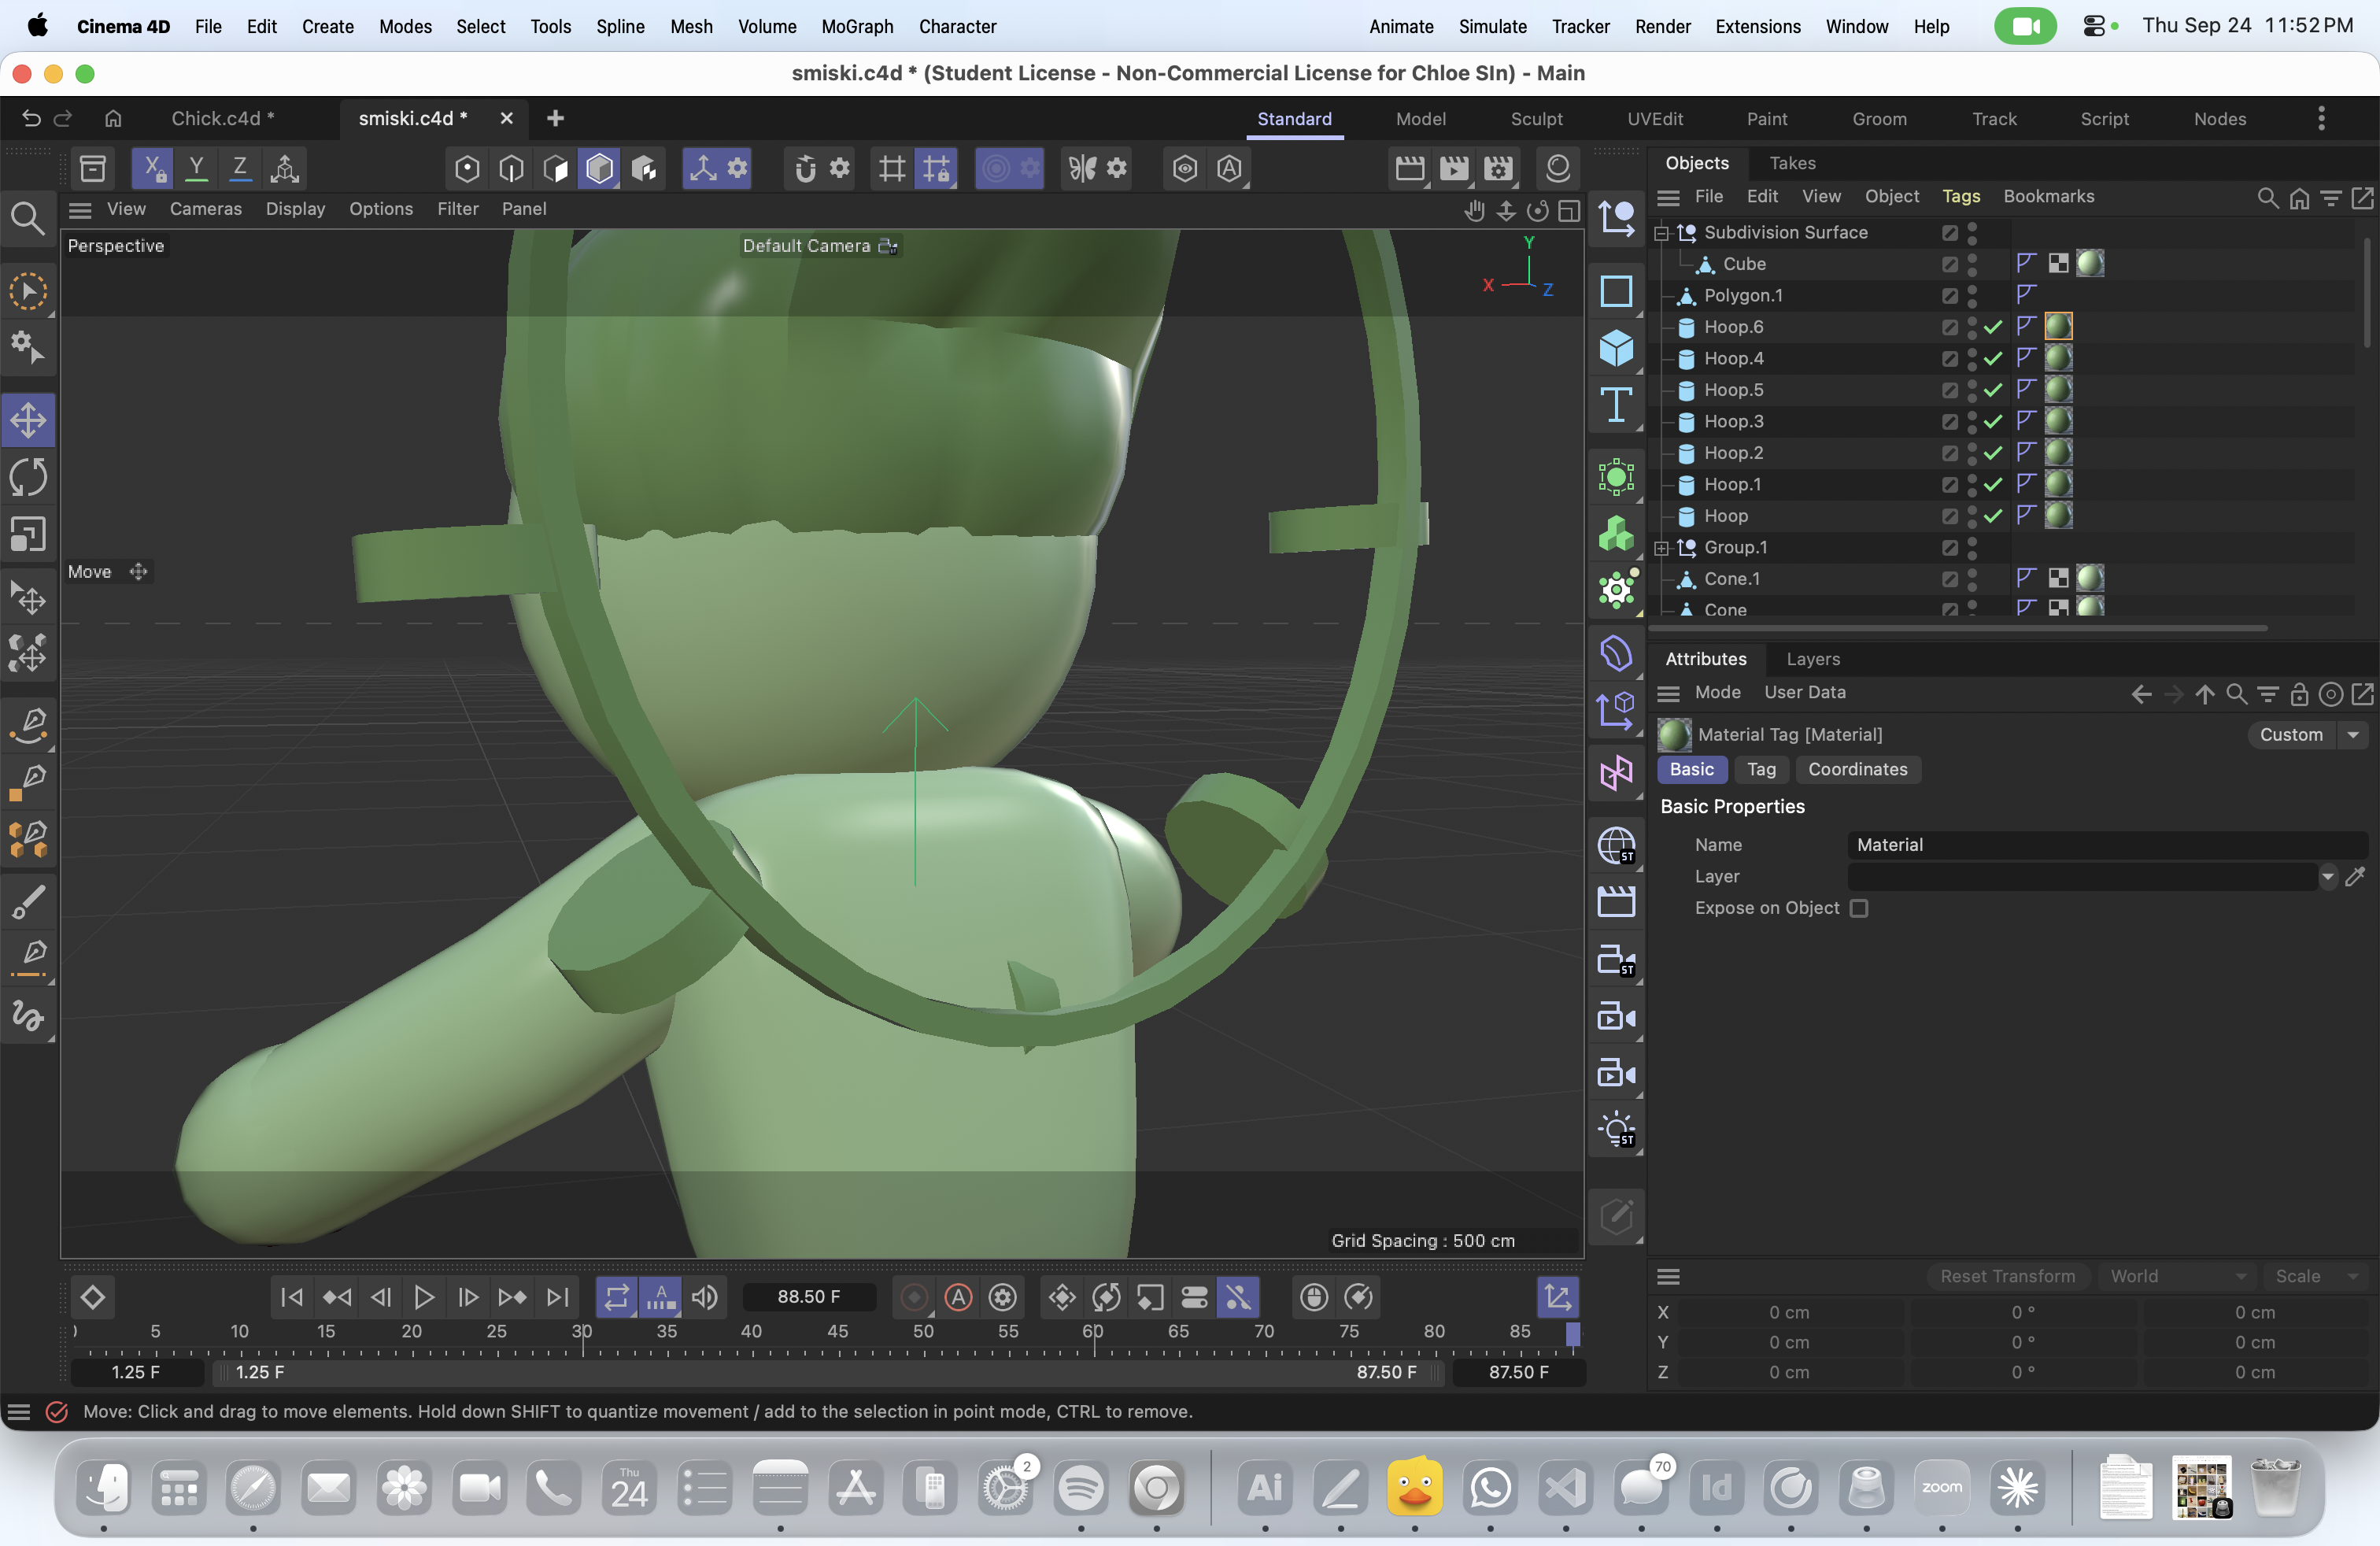
Task: Play the animation forward
Action: (424, 1297)
